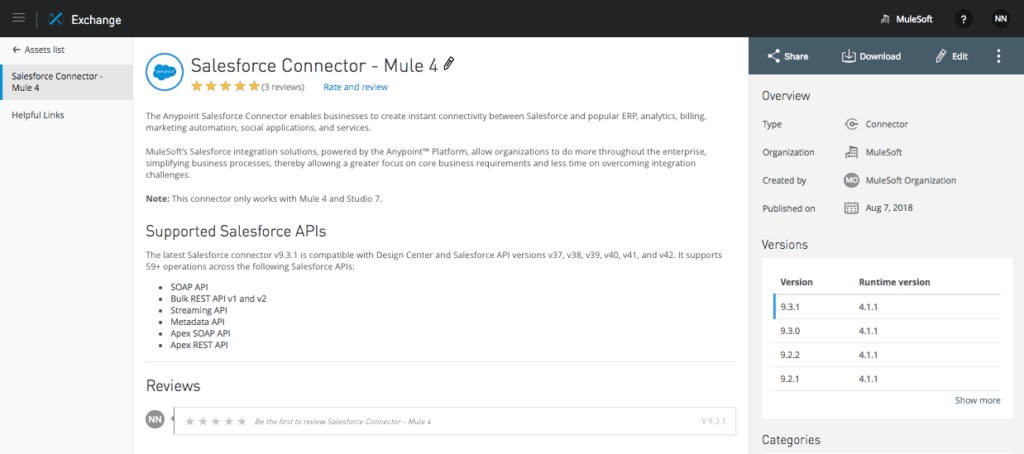Open the three-dot more options menu
Screen dimensions: 1024x454
tap(998, 56)
